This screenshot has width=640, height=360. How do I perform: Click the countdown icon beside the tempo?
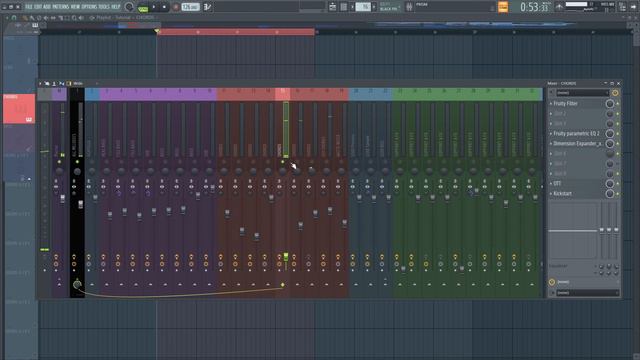tap(207, 7)
